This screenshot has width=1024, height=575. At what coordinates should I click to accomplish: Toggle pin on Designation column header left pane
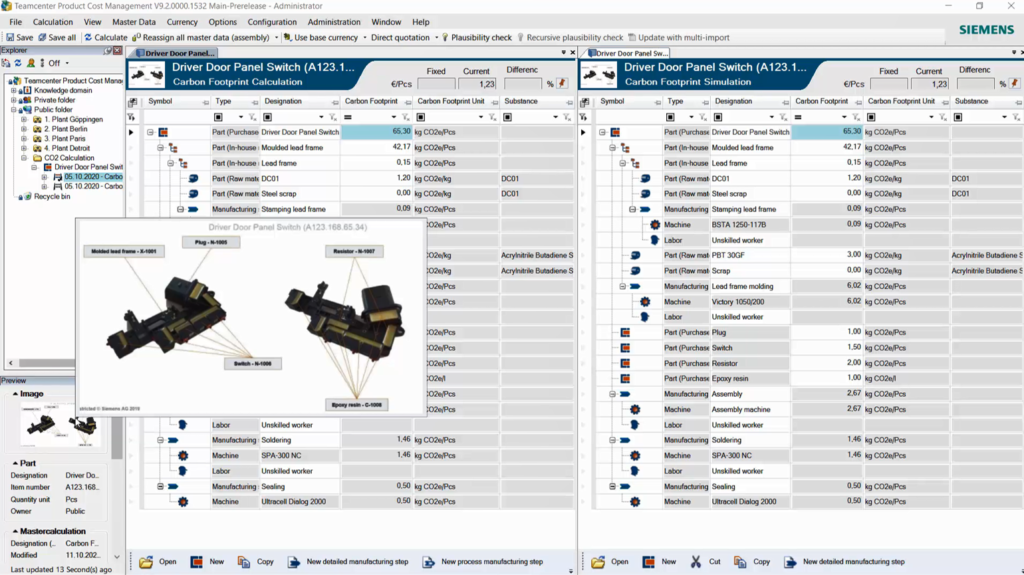tap(334, 103)
